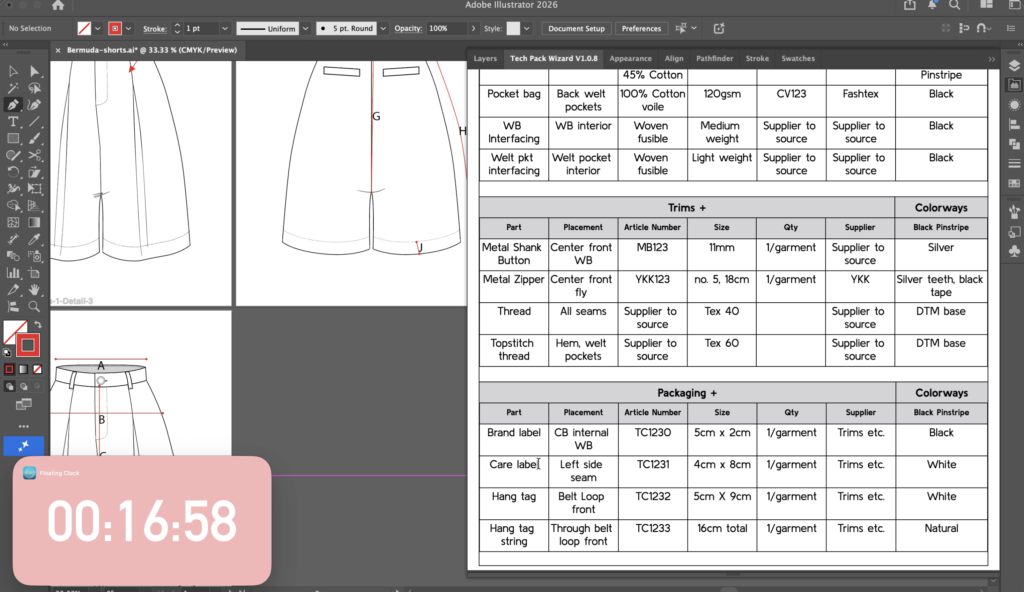1024x592 pixels.
Task: Pick the Scissors tool
Action: [35, 155]
